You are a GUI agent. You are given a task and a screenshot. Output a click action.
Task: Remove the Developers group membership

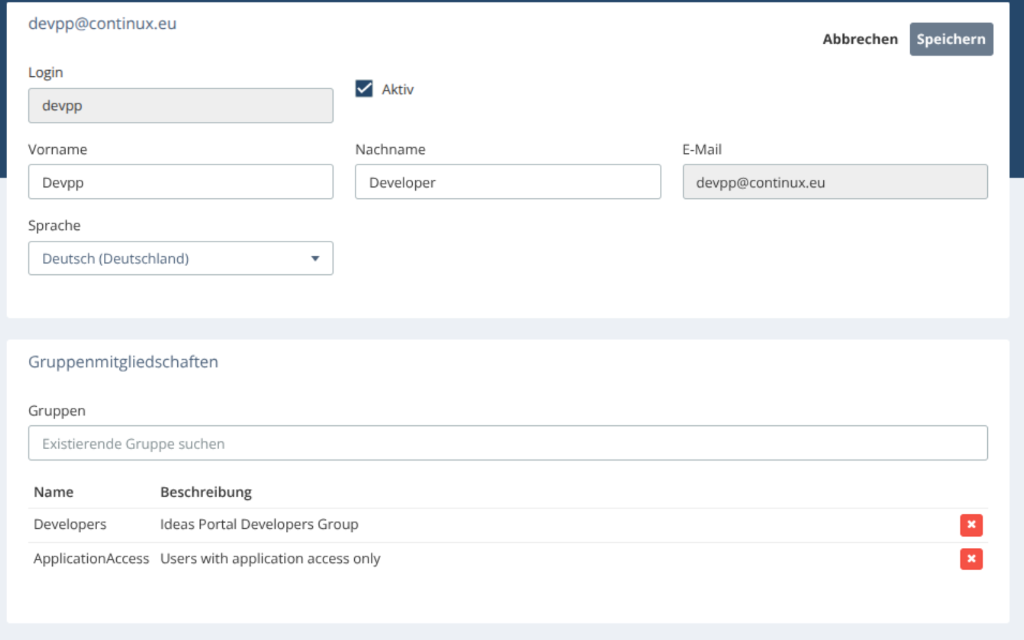point(971,525)
